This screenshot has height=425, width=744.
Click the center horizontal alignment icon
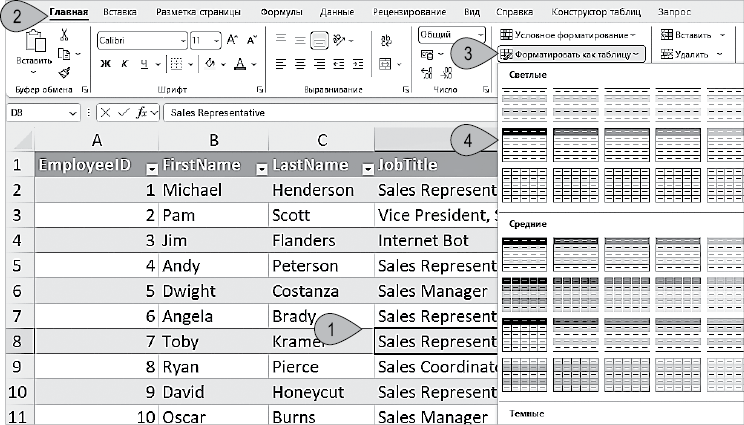tap(302, 63)
